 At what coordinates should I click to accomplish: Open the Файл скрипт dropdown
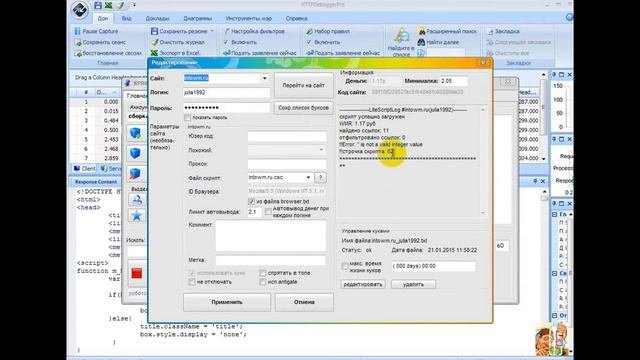(x=308, y=178)
